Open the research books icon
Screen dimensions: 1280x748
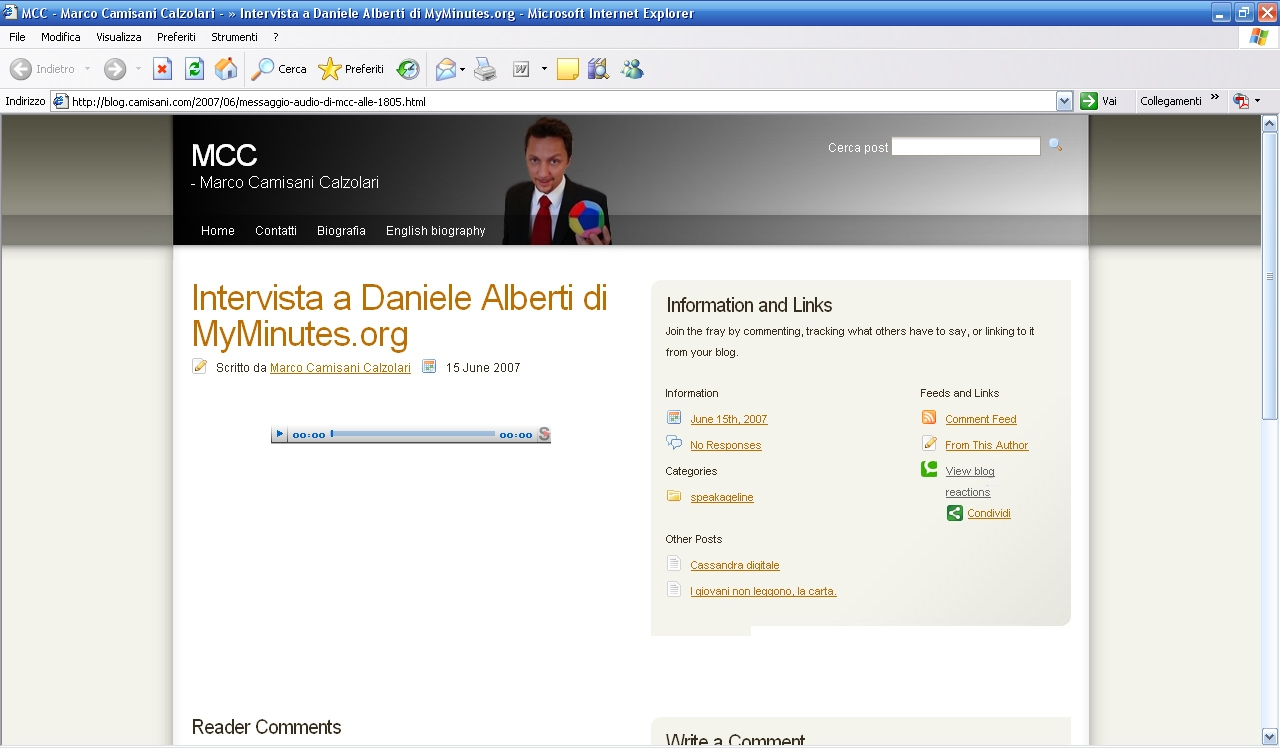click(598, 69)
